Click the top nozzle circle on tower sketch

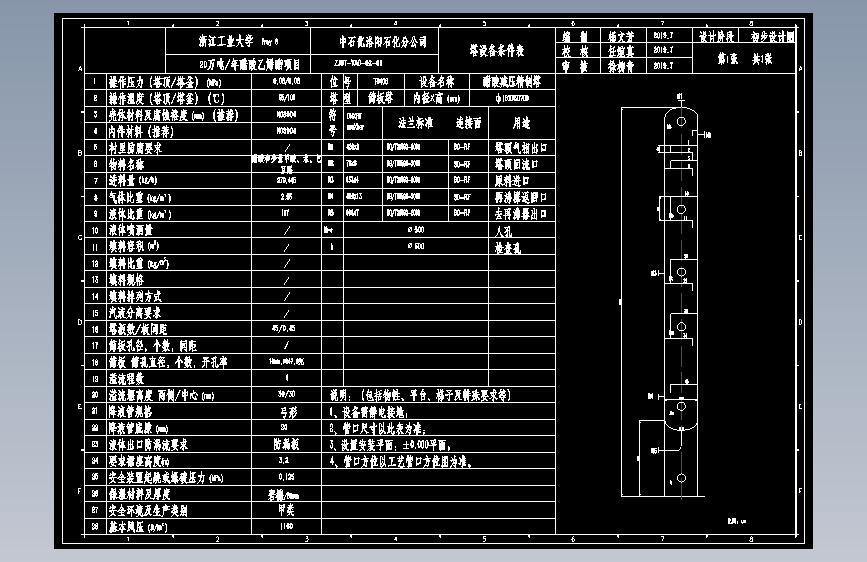click(x=681, y=121)
